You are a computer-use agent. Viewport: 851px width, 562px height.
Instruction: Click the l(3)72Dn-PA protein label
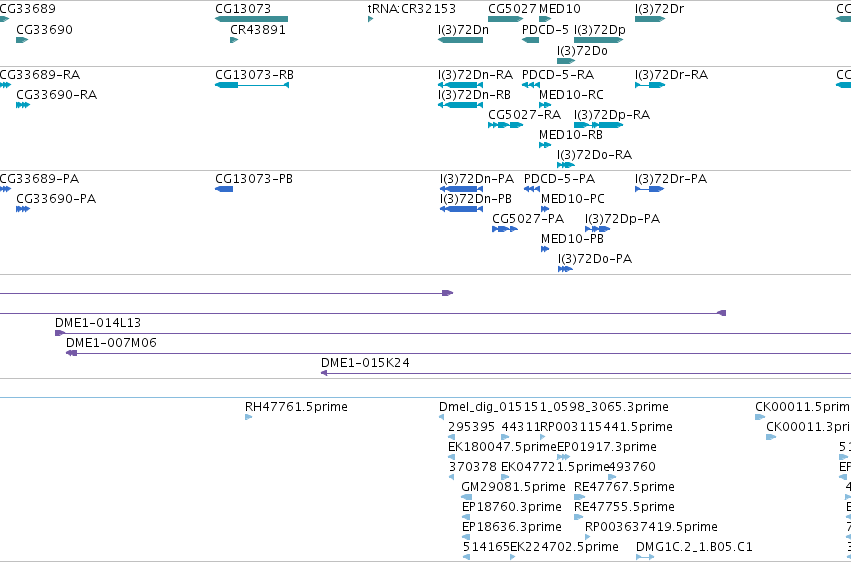(477, 179)
